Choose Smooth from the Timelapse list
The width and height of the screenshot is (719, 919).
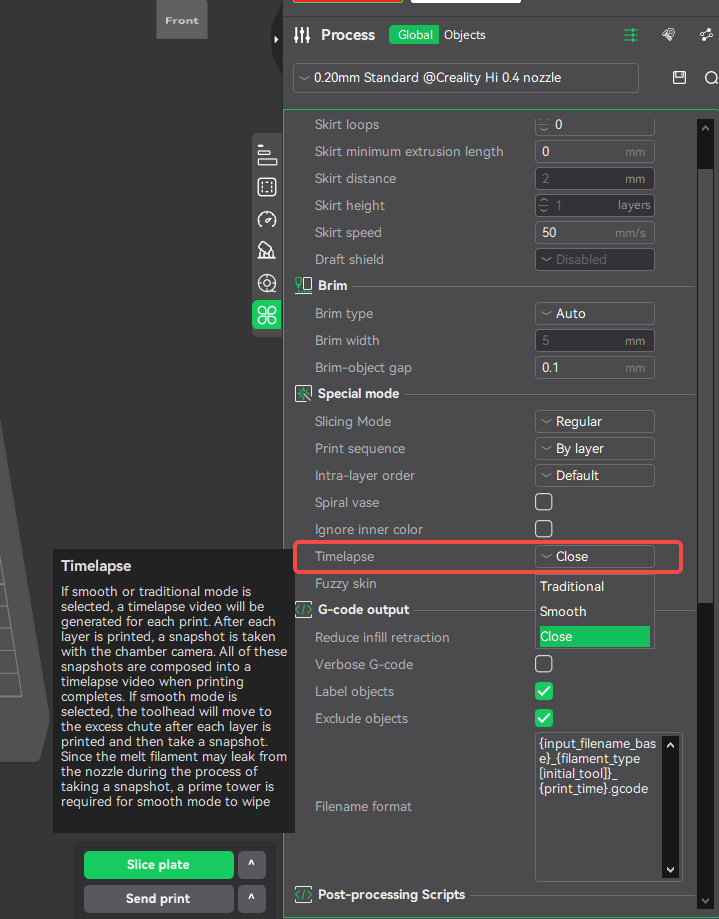(563, 611)
